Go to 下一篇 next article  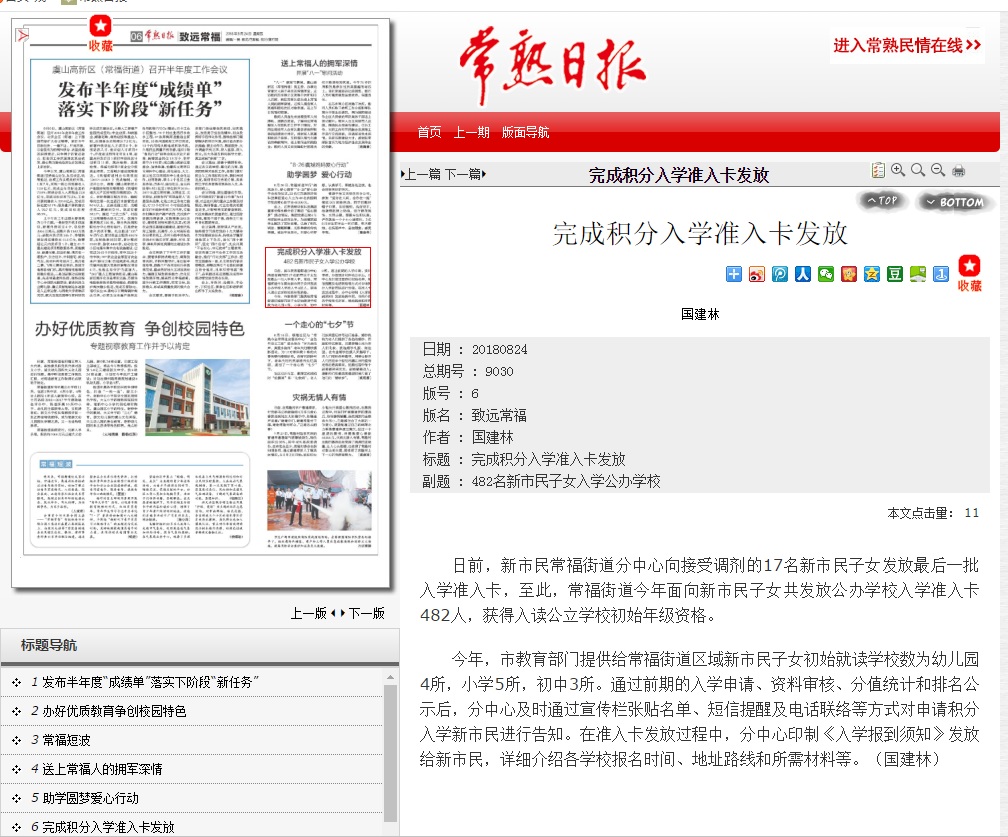pos(465,174)
